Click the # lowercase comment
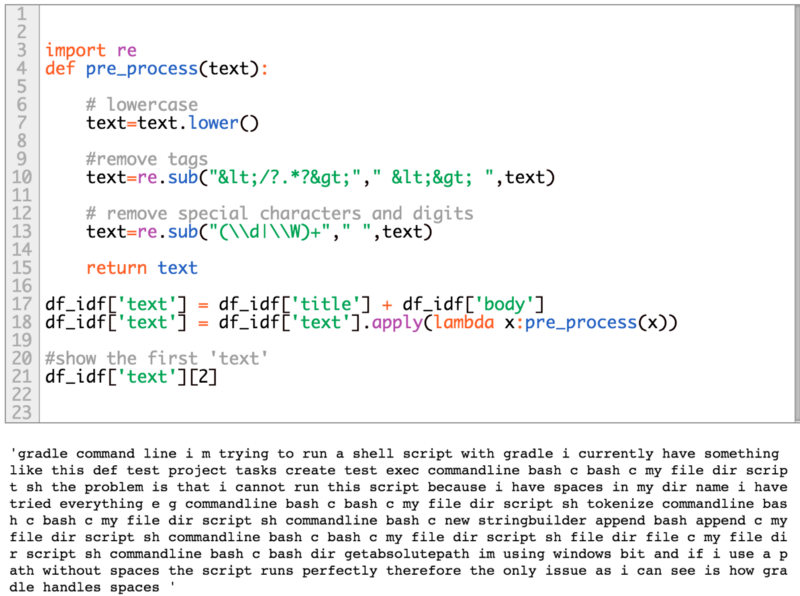The width and height of the screenshot is (800, 596). (140, 104)
